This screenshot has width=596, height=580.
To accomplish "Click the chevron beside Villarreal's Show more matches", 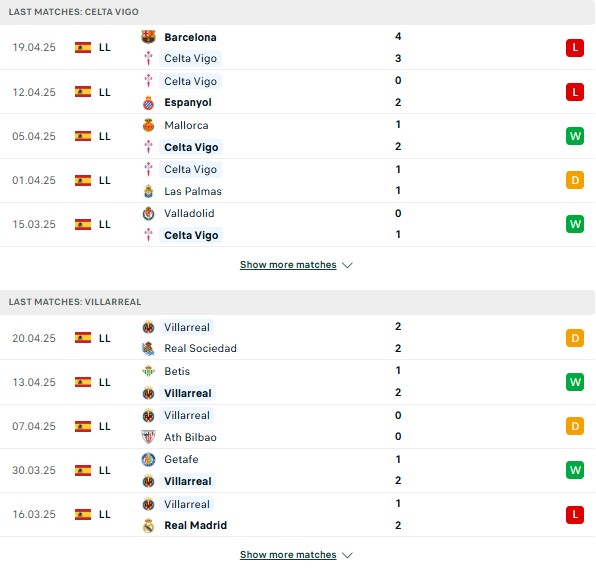I will click(x=347, y=555).
